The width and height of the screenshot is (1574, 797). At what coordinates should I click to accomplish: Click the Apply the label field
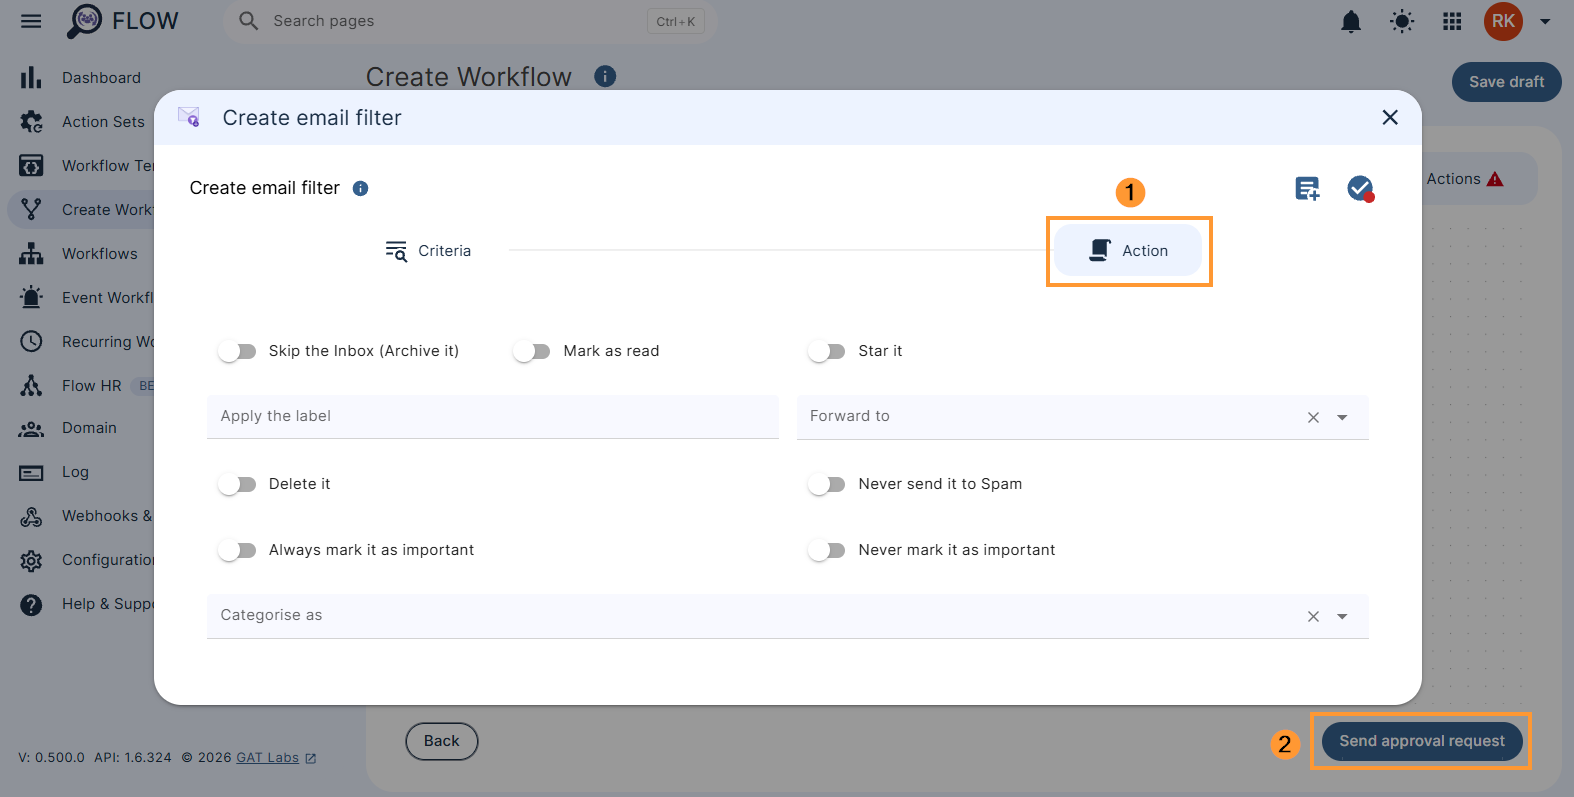493,416
